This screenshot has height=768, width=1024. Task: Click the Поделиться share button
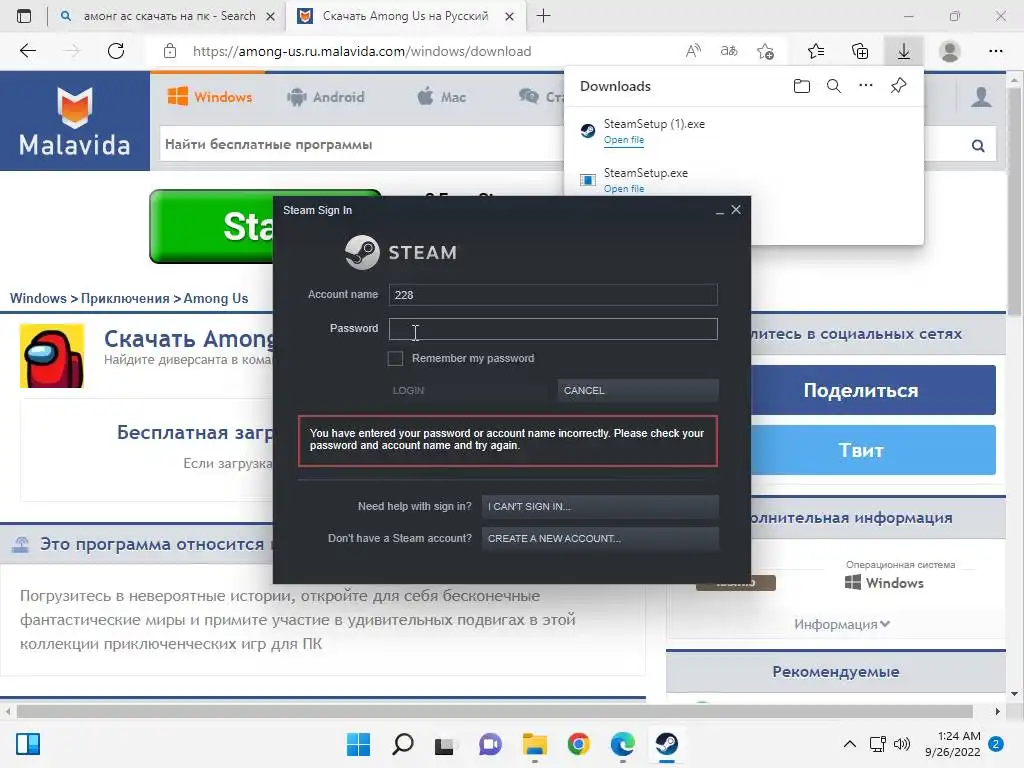(x=873, y=390)
